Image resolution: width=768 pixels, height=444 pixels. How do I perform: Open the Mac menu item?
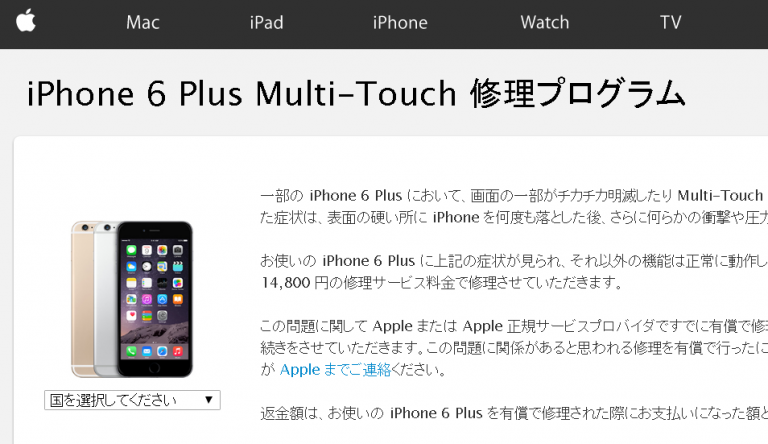(143, 23)
